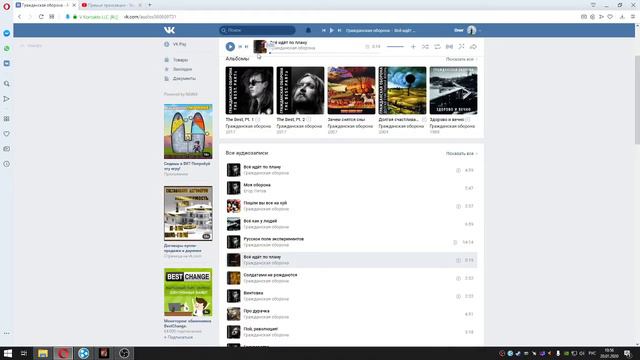Open the notifications bell in the VK header
Image resolution: width=640 pixels, height=360 pixels.
click(308, 30)
